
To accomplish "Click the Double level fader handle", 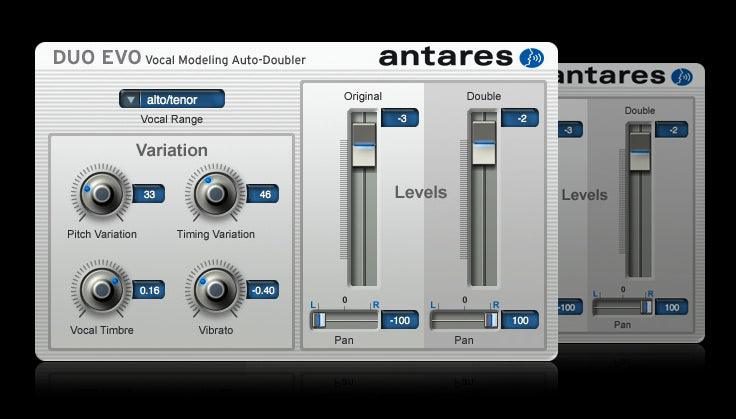I will click(484, 143).
